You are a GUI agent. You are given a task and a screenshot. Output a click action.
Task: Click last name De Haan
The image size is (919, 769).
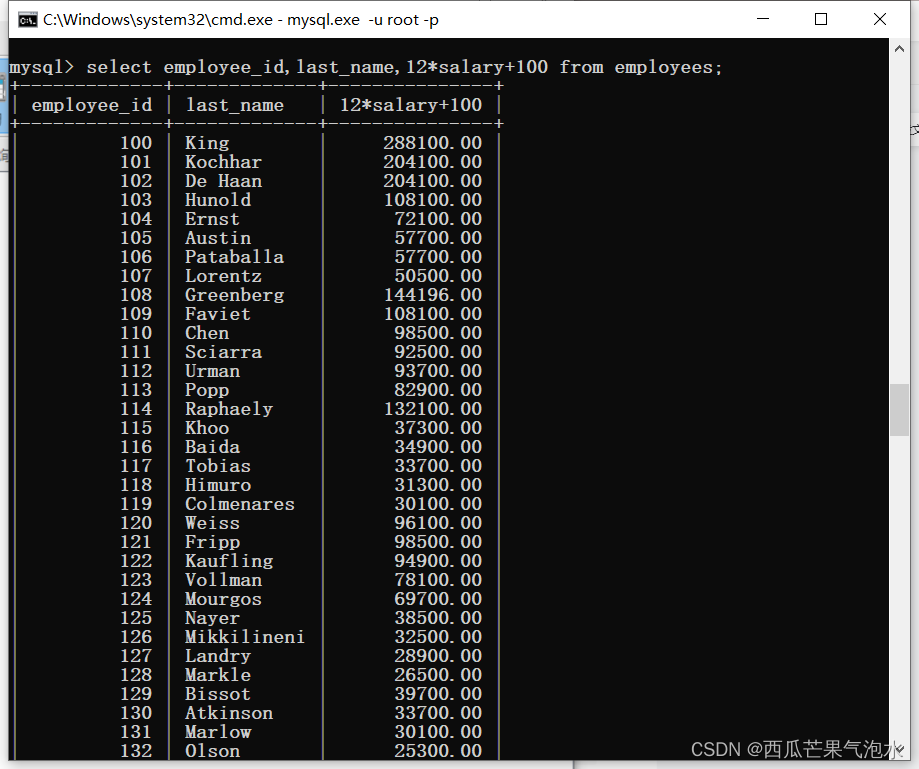coord(223,181)
